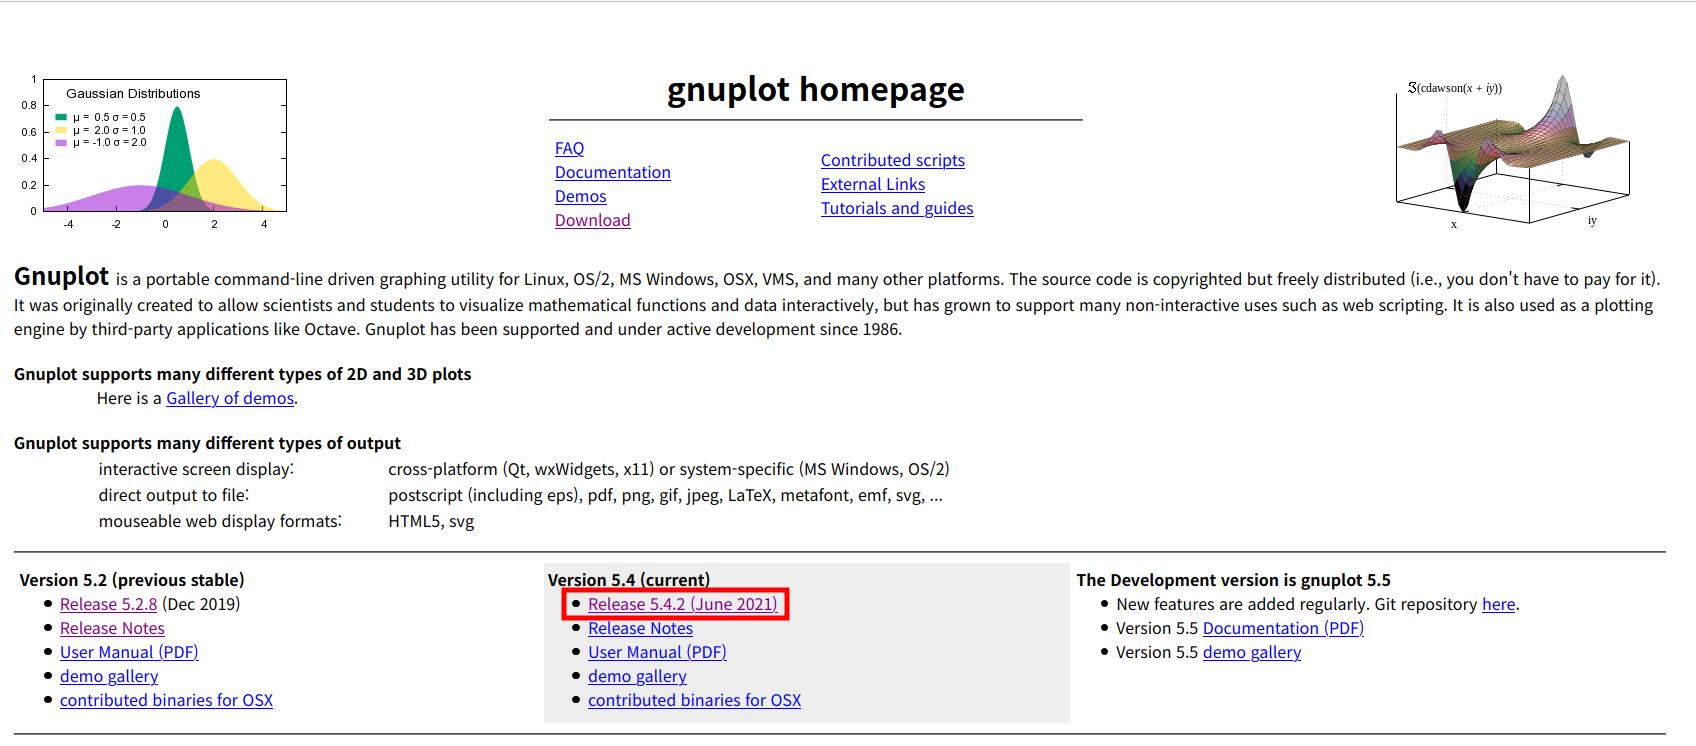Image resolution: width=1696 pixels, height=746 pixels.
Task: Open the Git repository 'here' link
Action: (x=1498, y=604)
